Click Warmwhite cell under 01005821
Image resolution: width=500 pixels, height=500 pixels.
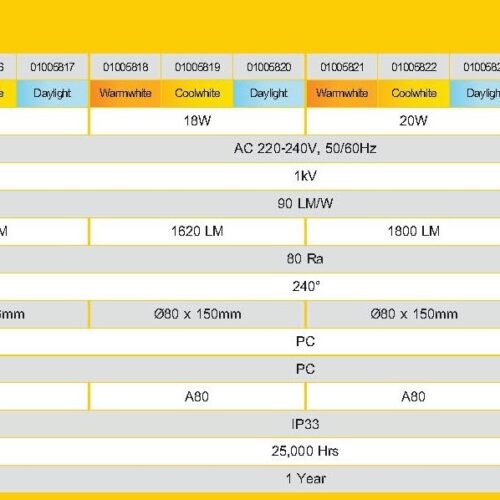coord(342,93)
